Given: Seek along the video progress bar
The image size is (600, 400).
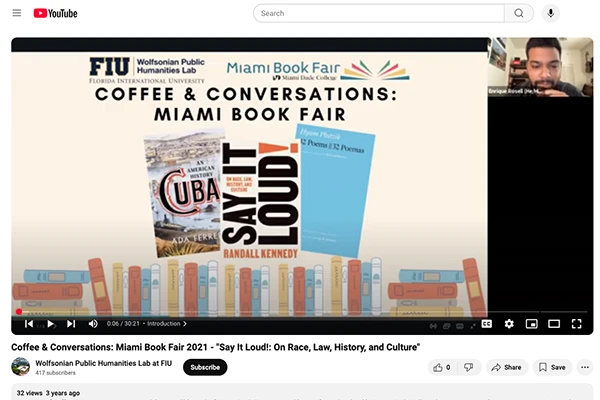Looking at the screenshot, I should [x=302, y=312].
